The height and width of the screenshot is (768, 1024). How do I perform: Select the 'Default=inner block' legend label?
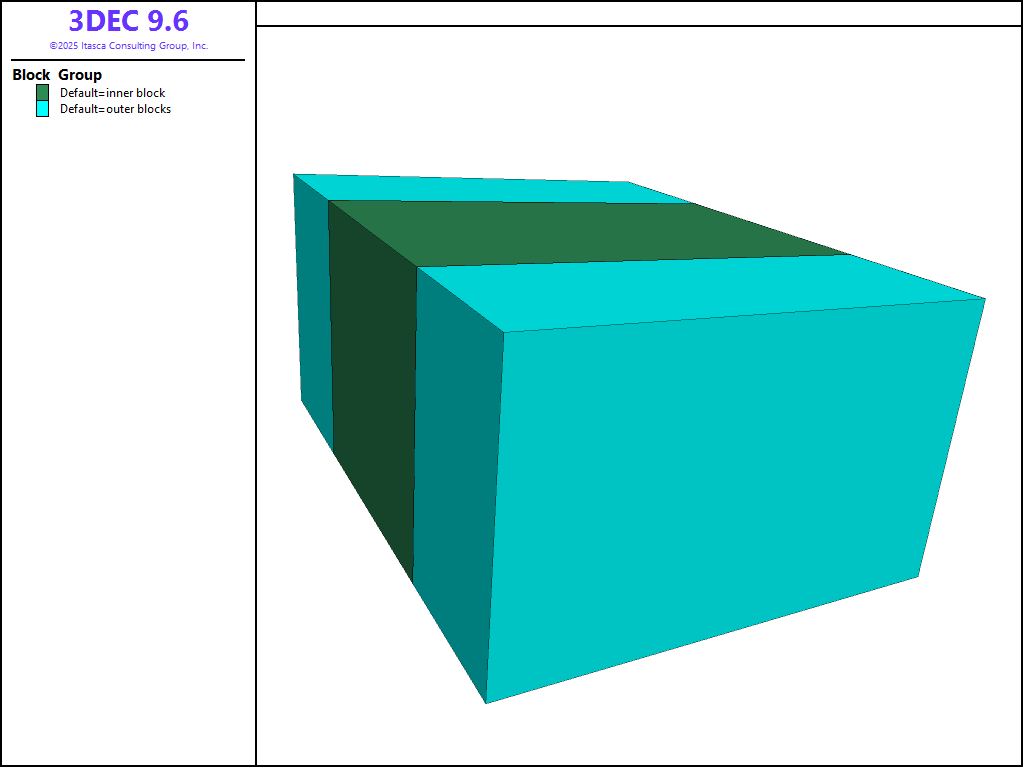tap(112, 93)
